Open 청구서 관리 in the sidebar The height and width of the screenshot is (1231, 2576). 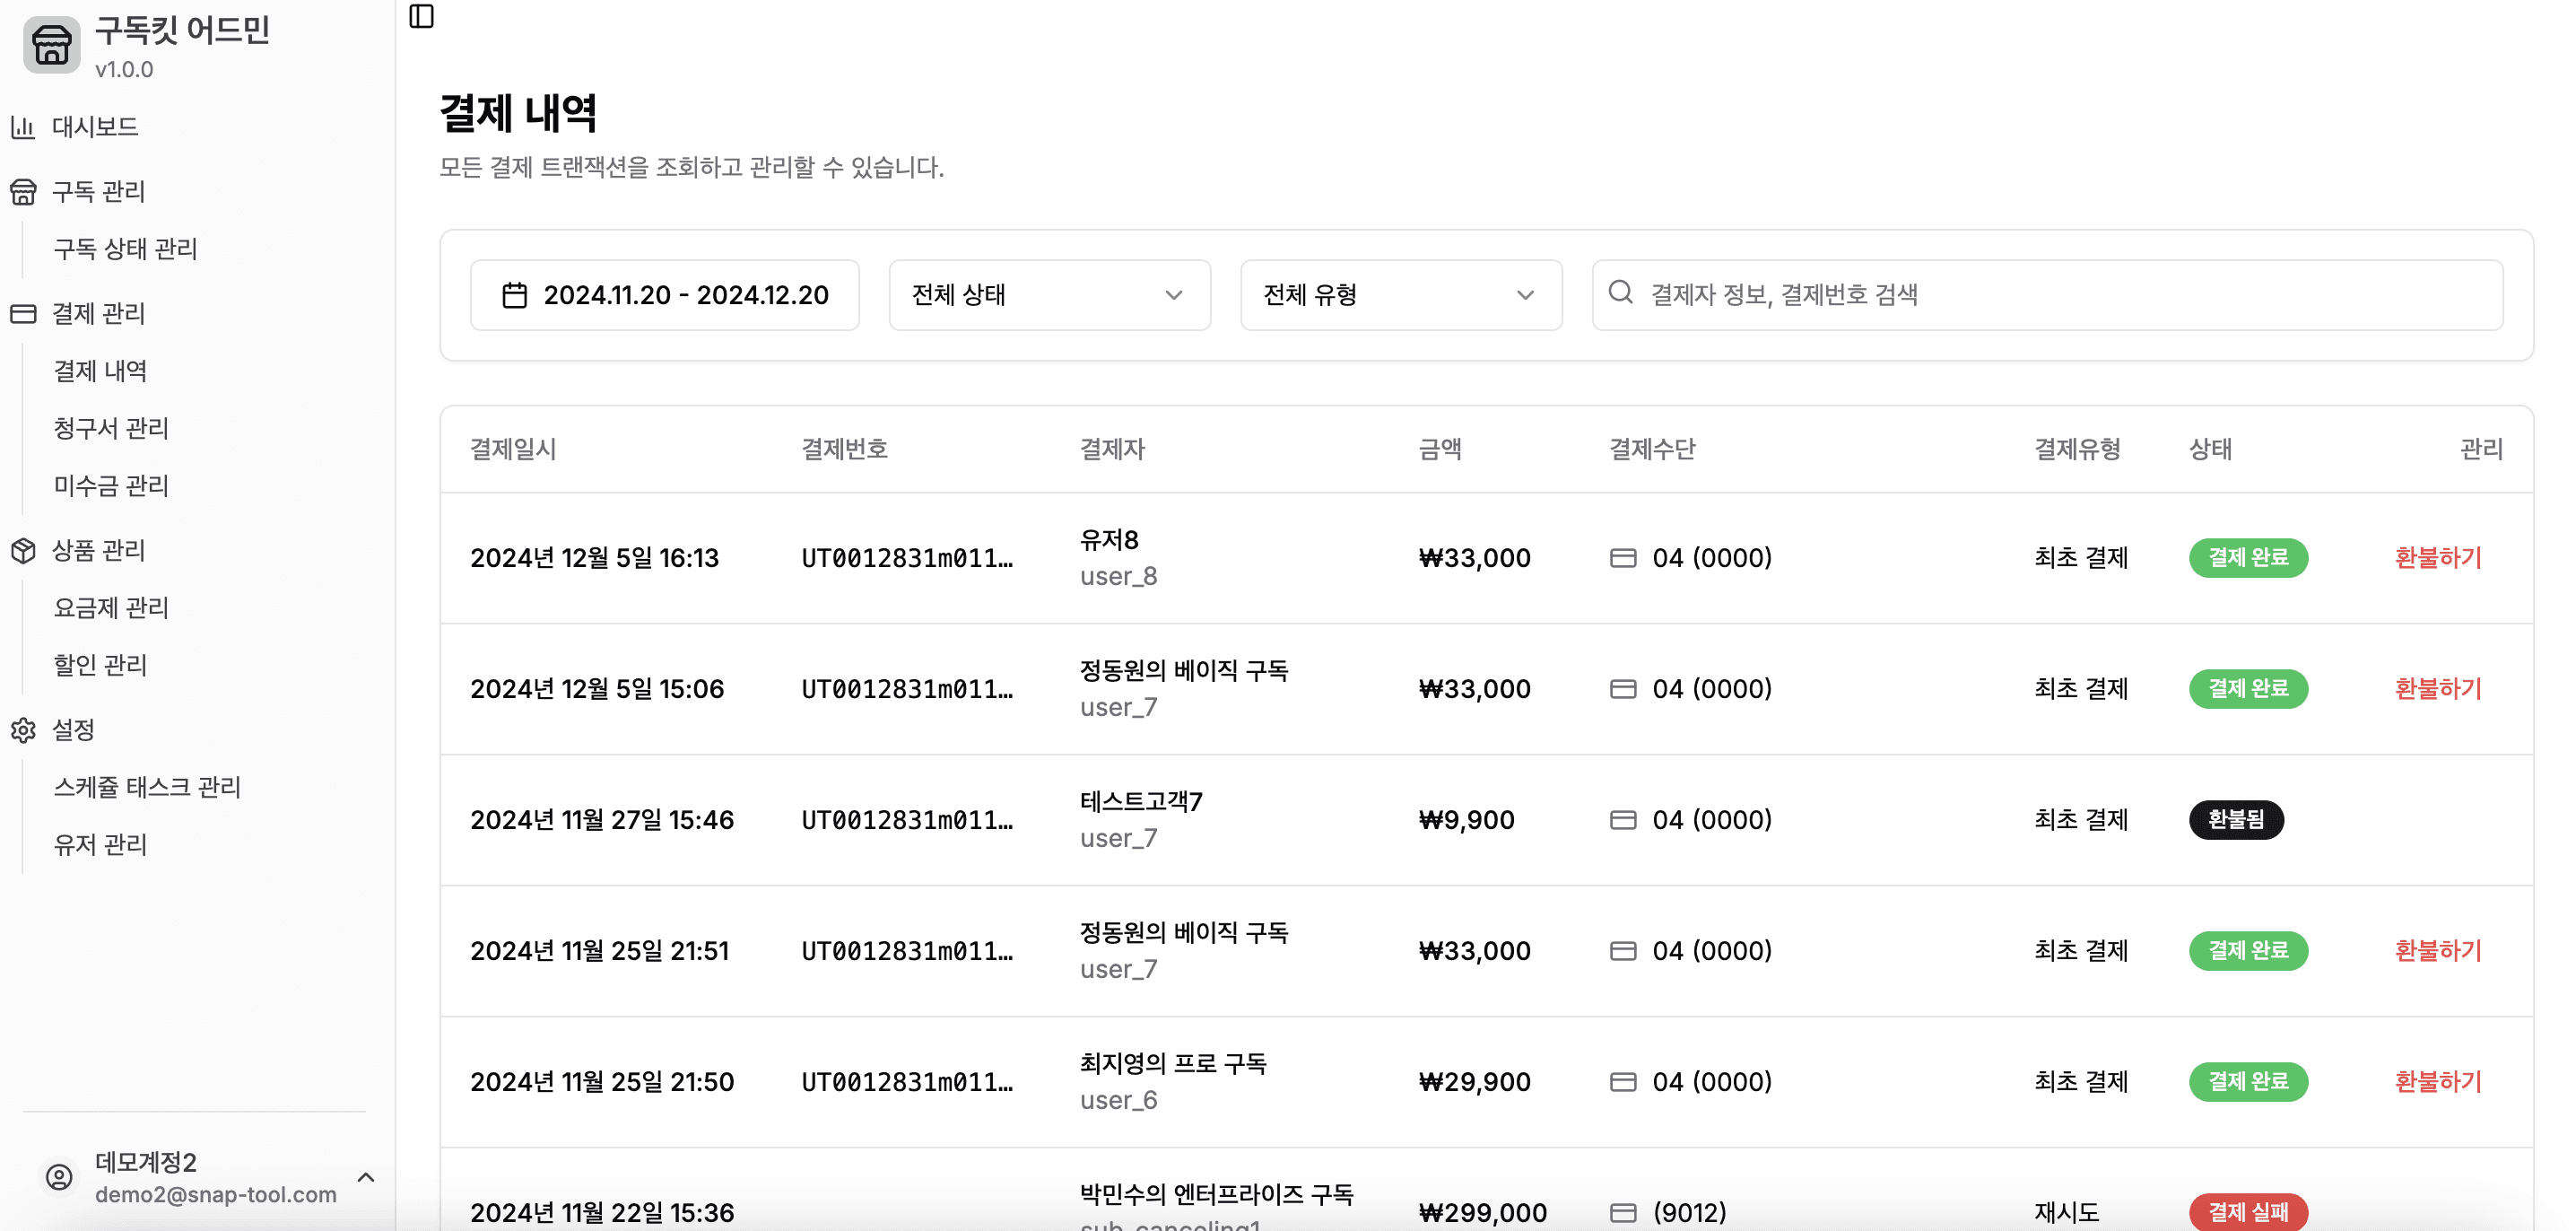point(111,428)
